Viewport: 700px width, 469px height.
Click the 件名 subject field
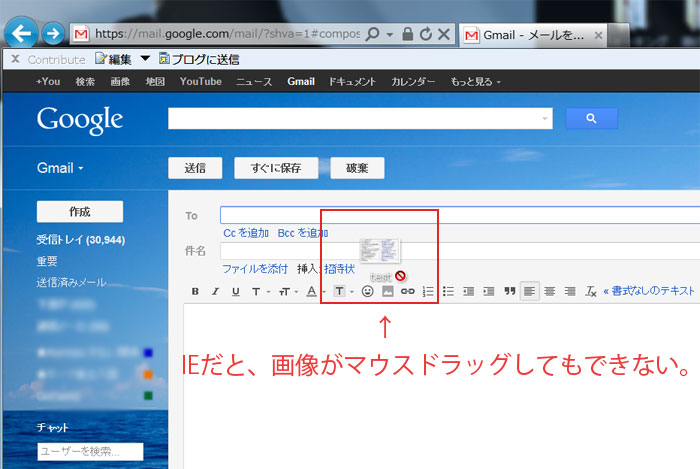pyautogui.click(x=460, y=251)
